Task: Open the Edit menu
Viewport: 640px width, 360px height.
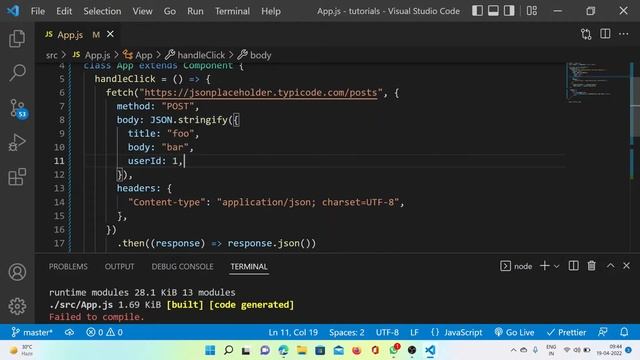Action: 64,11
